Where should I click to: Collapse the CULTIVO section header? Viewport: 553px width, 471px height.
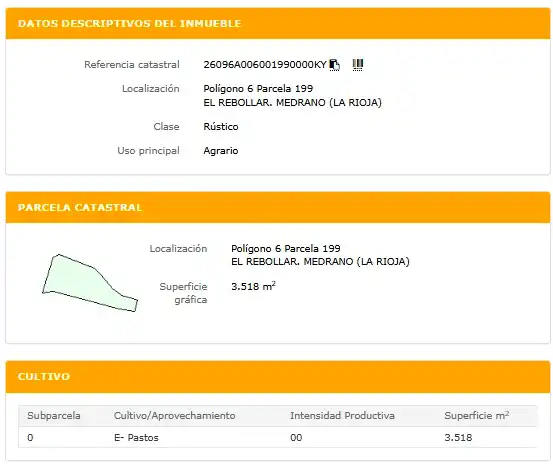click(278, 376)
